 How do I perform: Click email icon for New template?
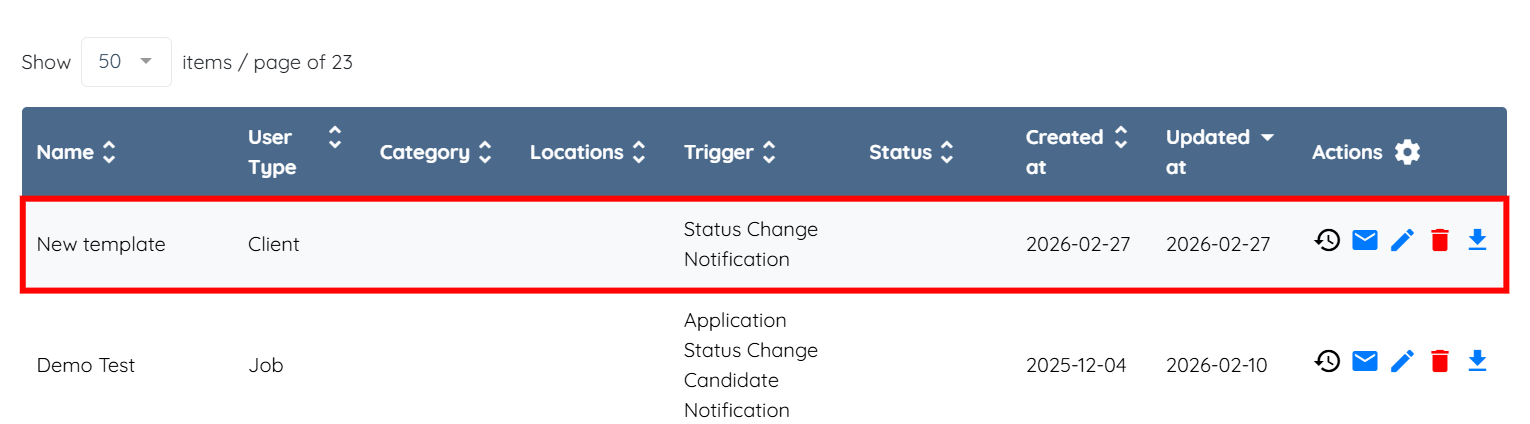point(1365,240)
